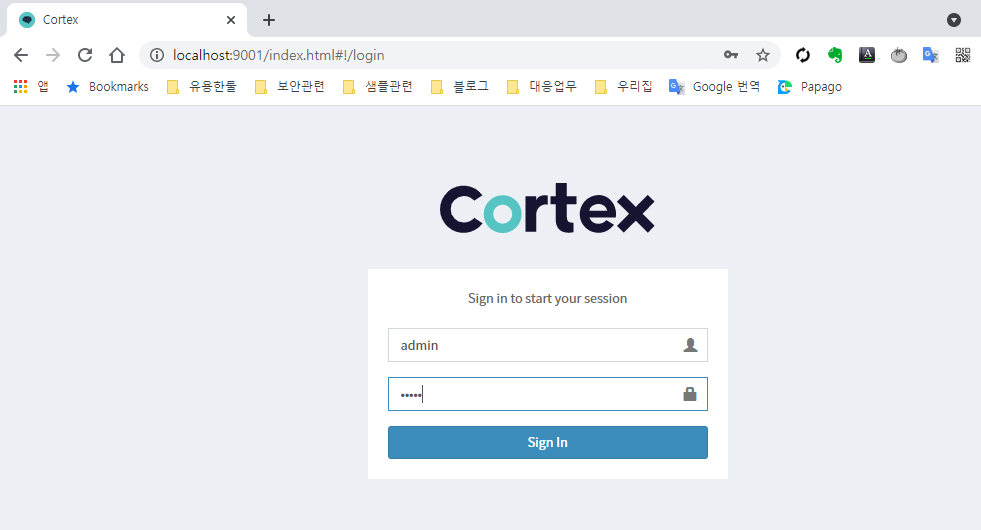981x530 pixels.
Task: Click the browser back arrow
Action: (x=21, y=55)
